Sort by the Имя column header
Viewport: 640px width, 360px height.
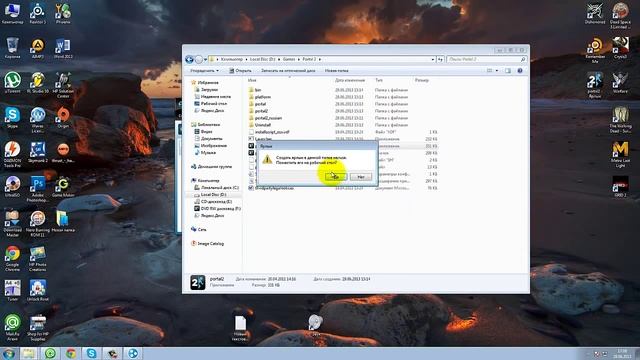[x=252, y=80]
